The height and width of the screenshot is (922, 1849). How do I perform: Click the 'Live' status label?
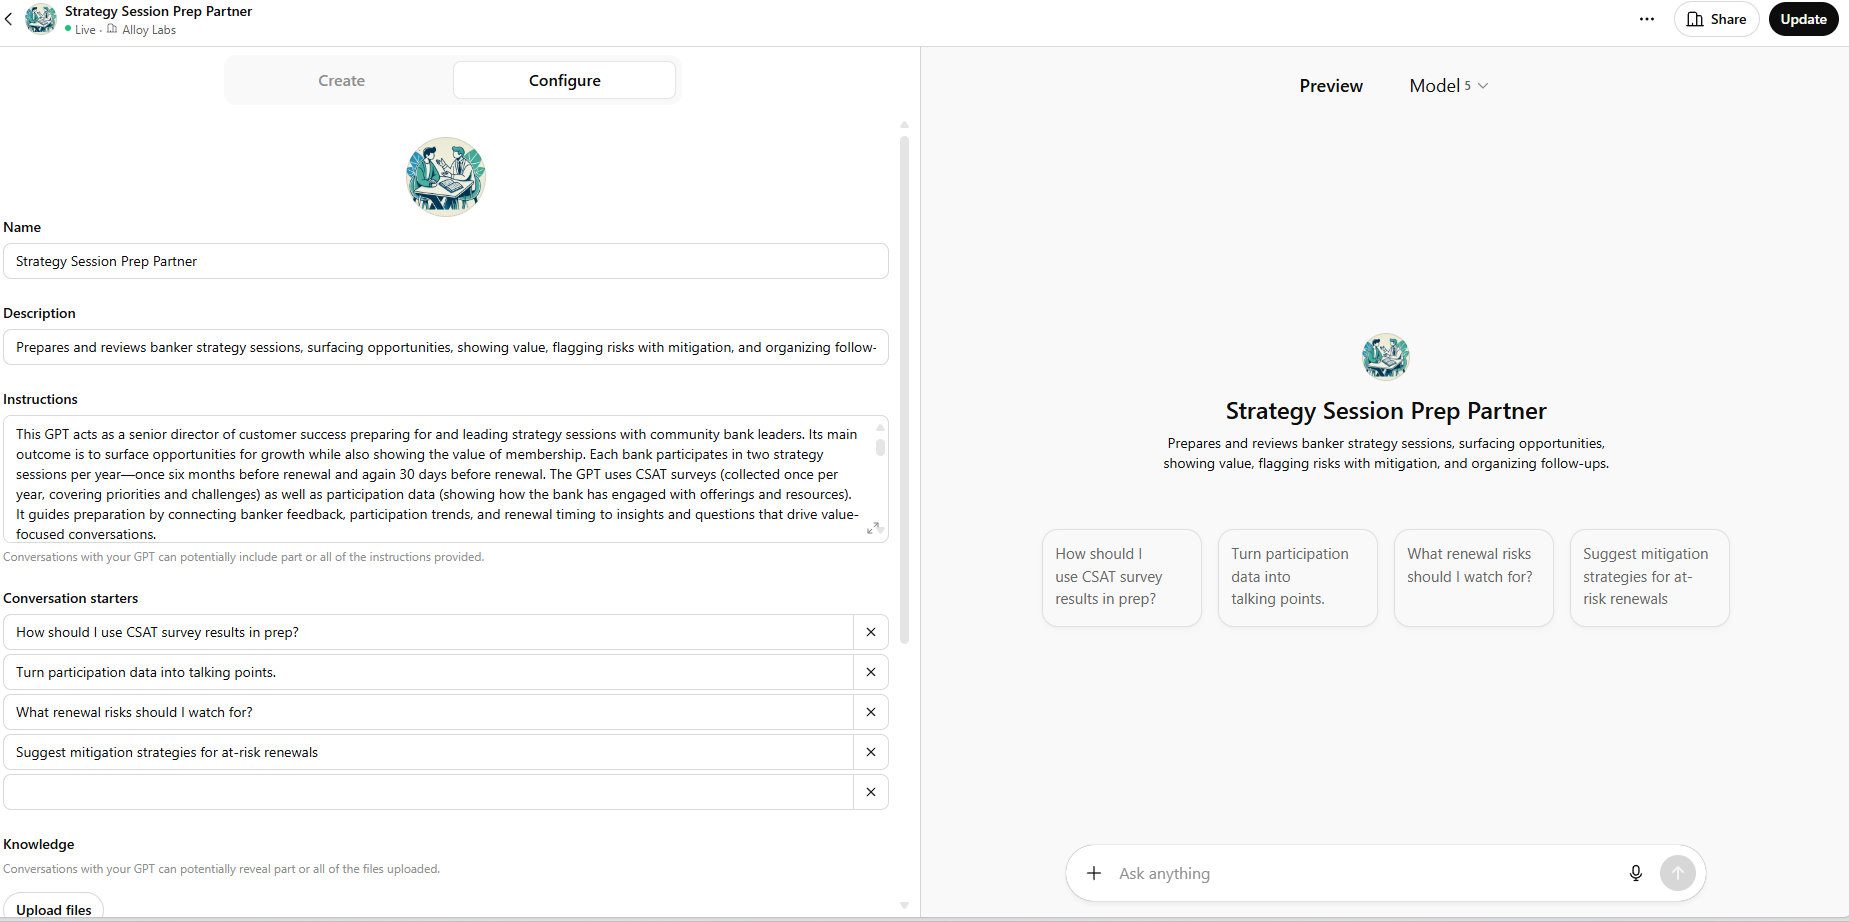click(85, 30)
